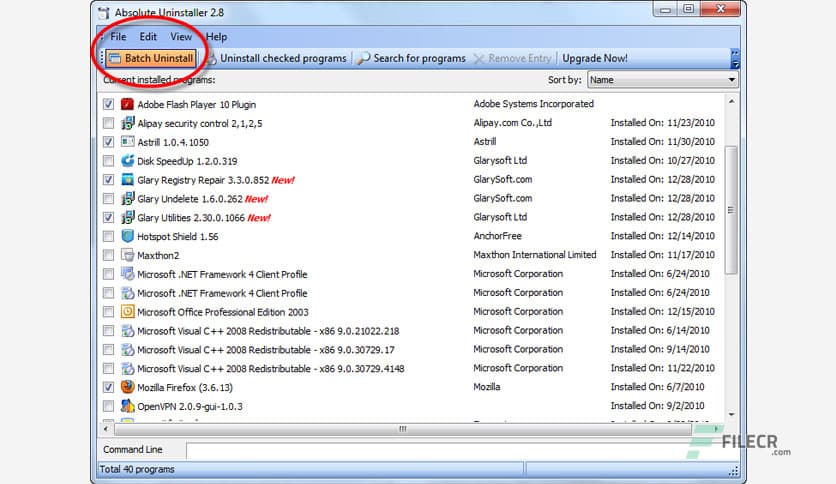Check the Disk SpeedUp checkbox

pos(108,160)
